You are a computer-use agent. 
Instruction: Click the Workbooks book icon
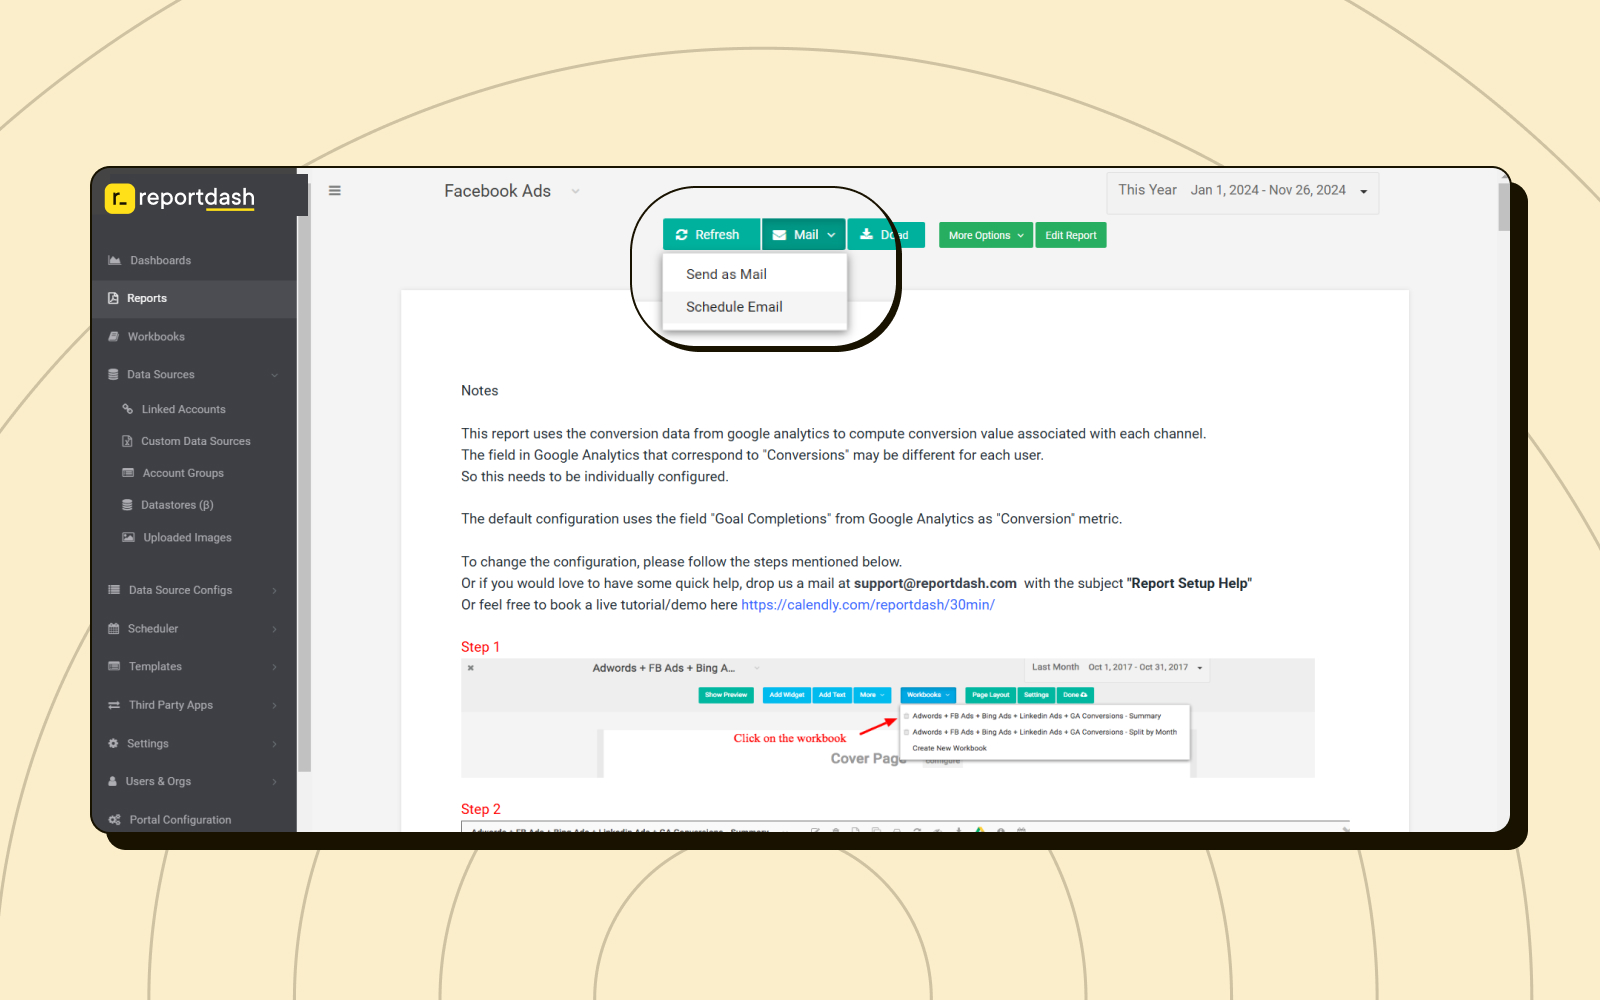tap(113, 336)
